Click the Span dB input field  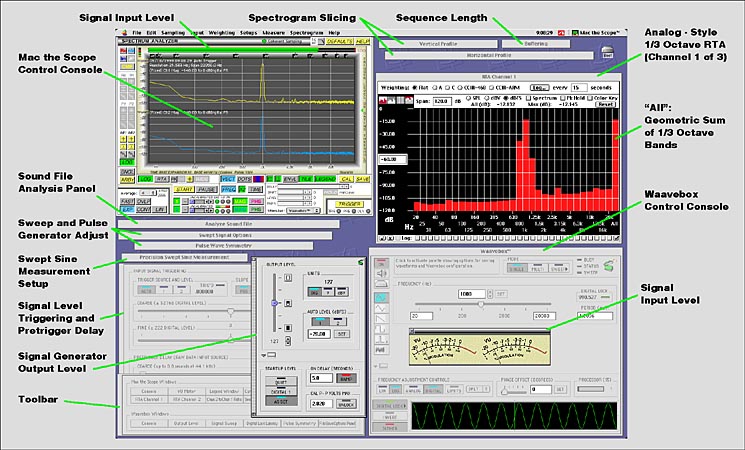click(442, 101)
